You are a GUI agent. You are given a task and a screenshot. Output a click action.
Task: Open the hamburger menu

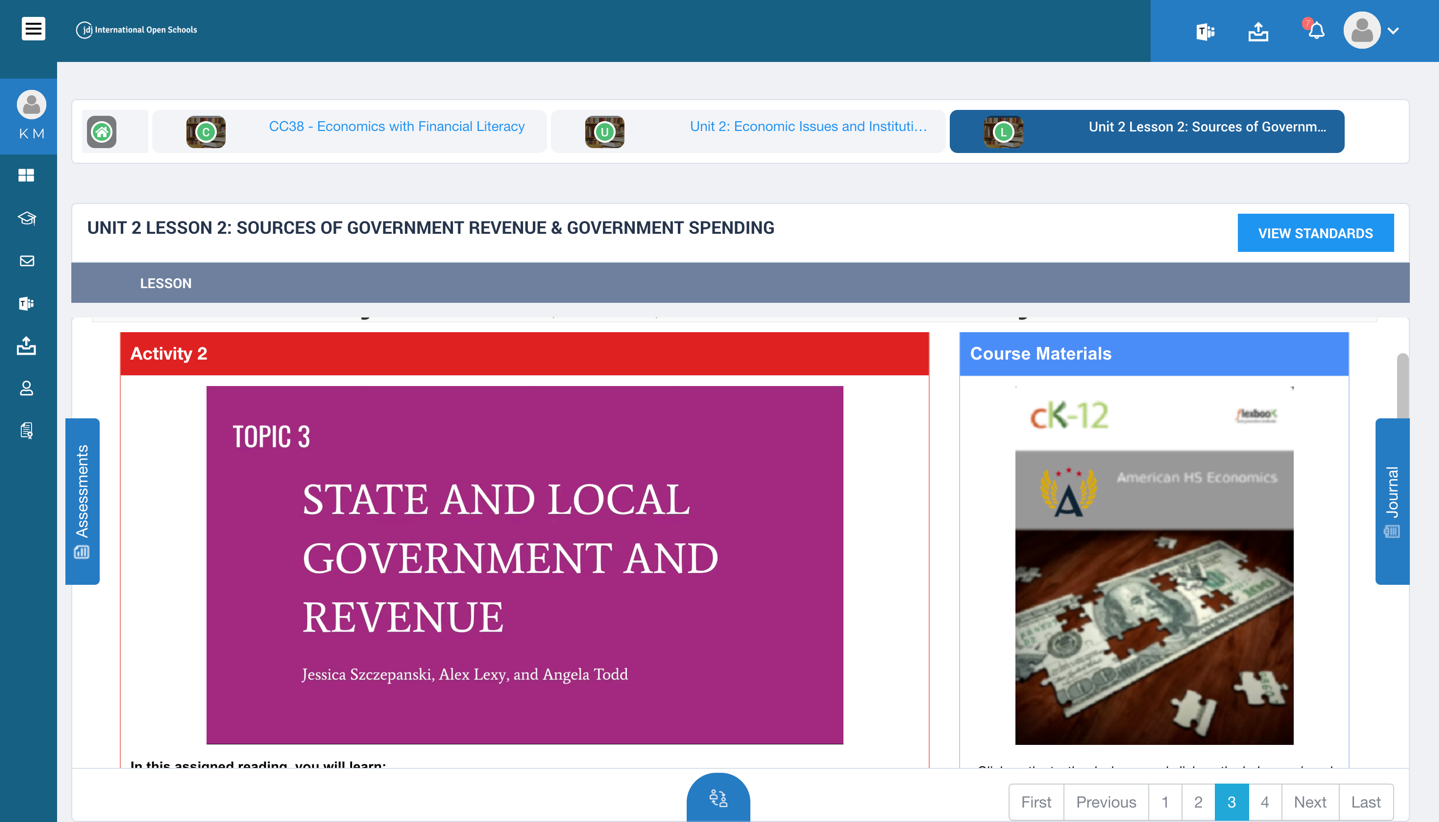pos(33,29)
